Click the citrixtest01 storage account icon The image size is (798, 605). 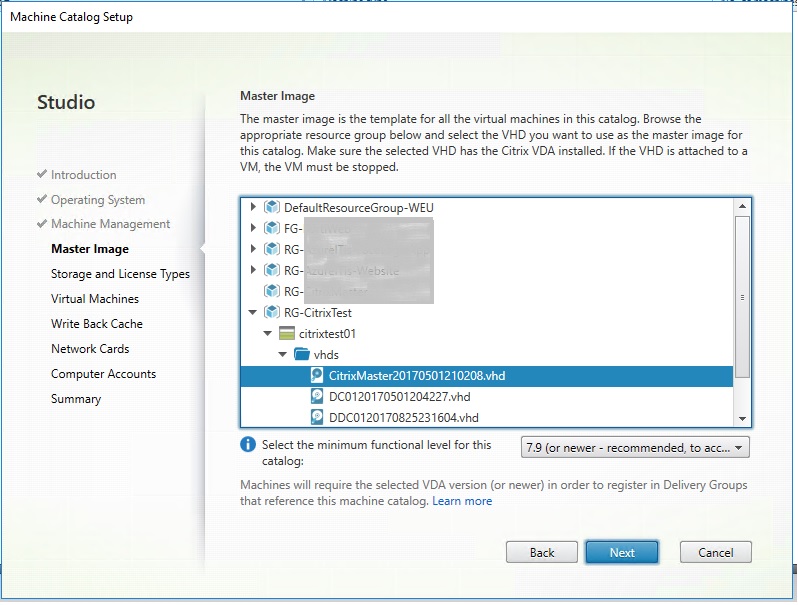pyautogui.click(x=287, y=334)
